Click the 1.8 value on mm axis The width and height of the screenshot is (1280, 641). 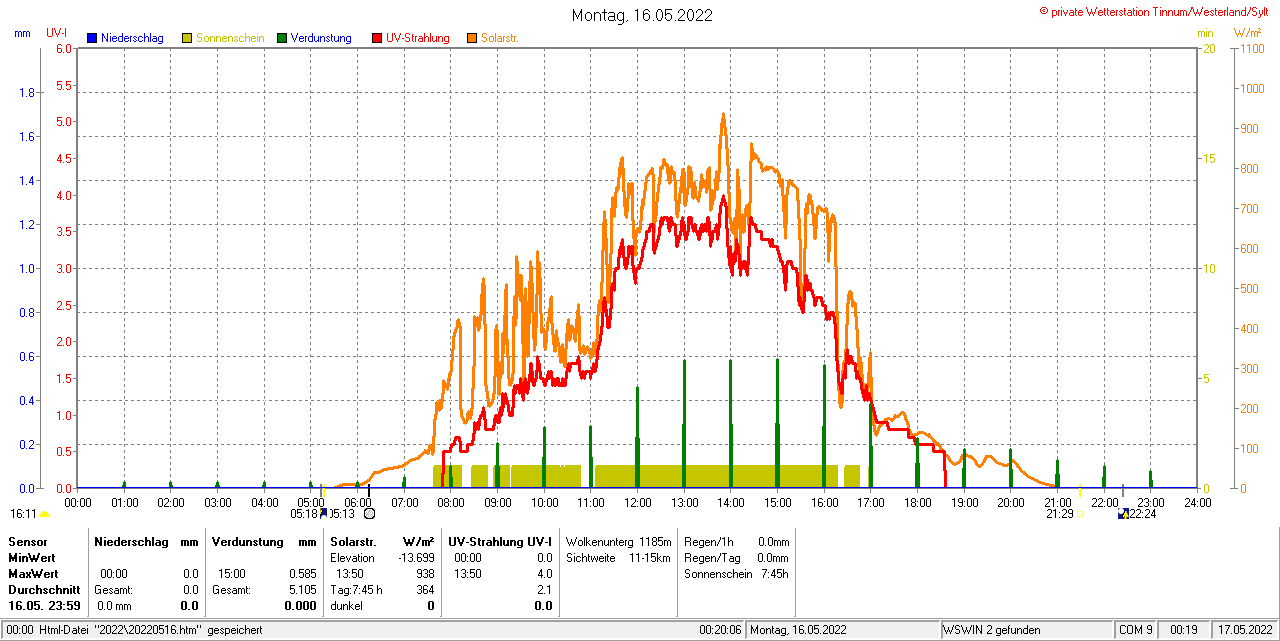pyautogui.click(x=27, y=93)
